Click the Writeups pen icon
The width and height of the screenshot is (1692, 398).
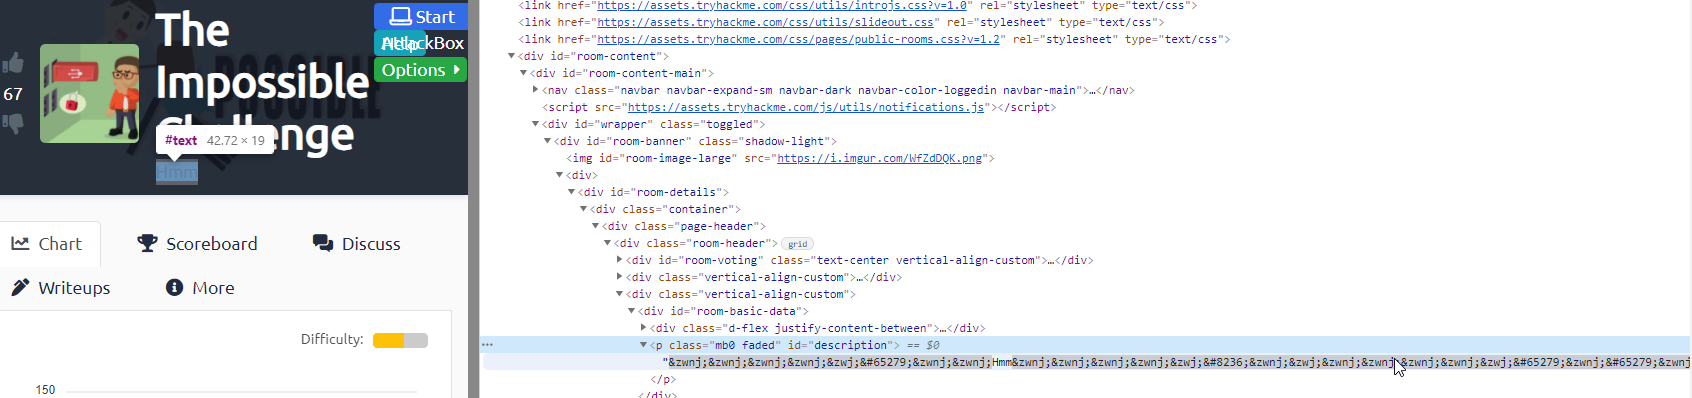coord(20,287)
